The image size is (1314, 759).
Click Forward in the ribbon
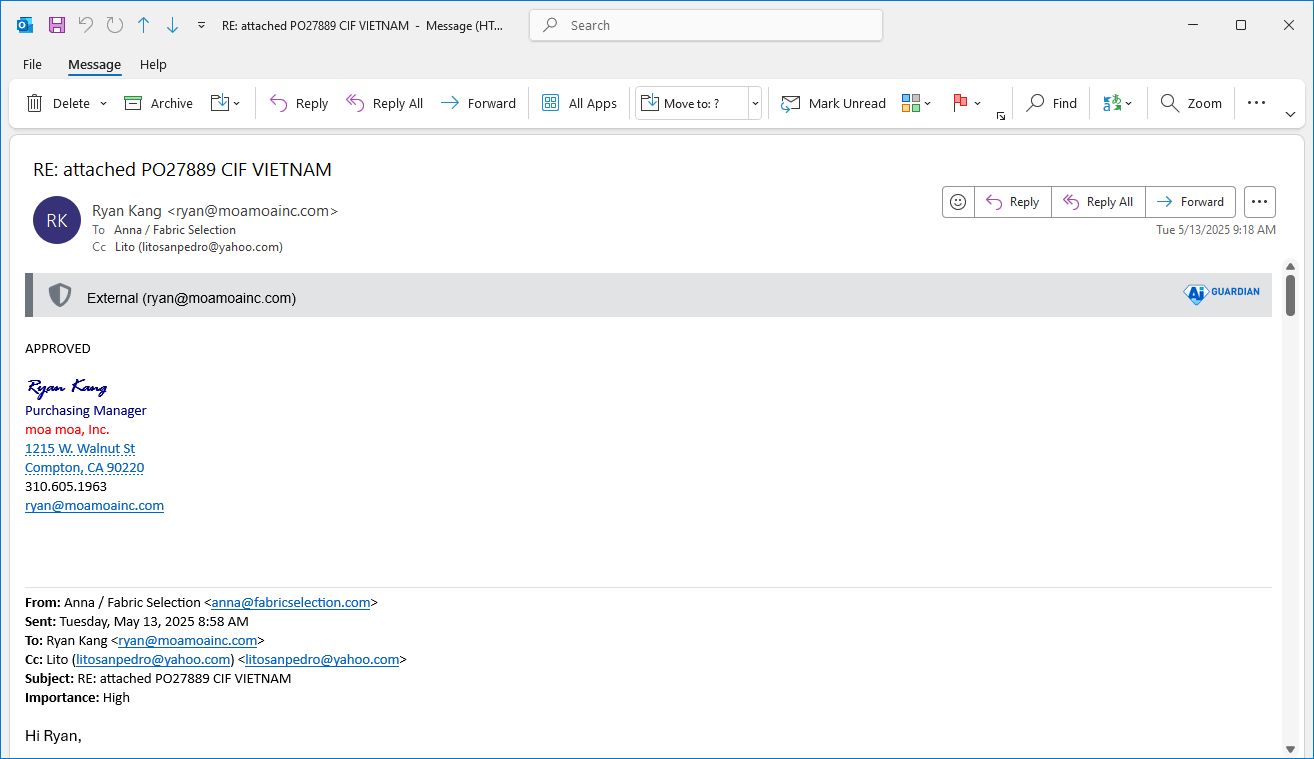coord(478,103)
